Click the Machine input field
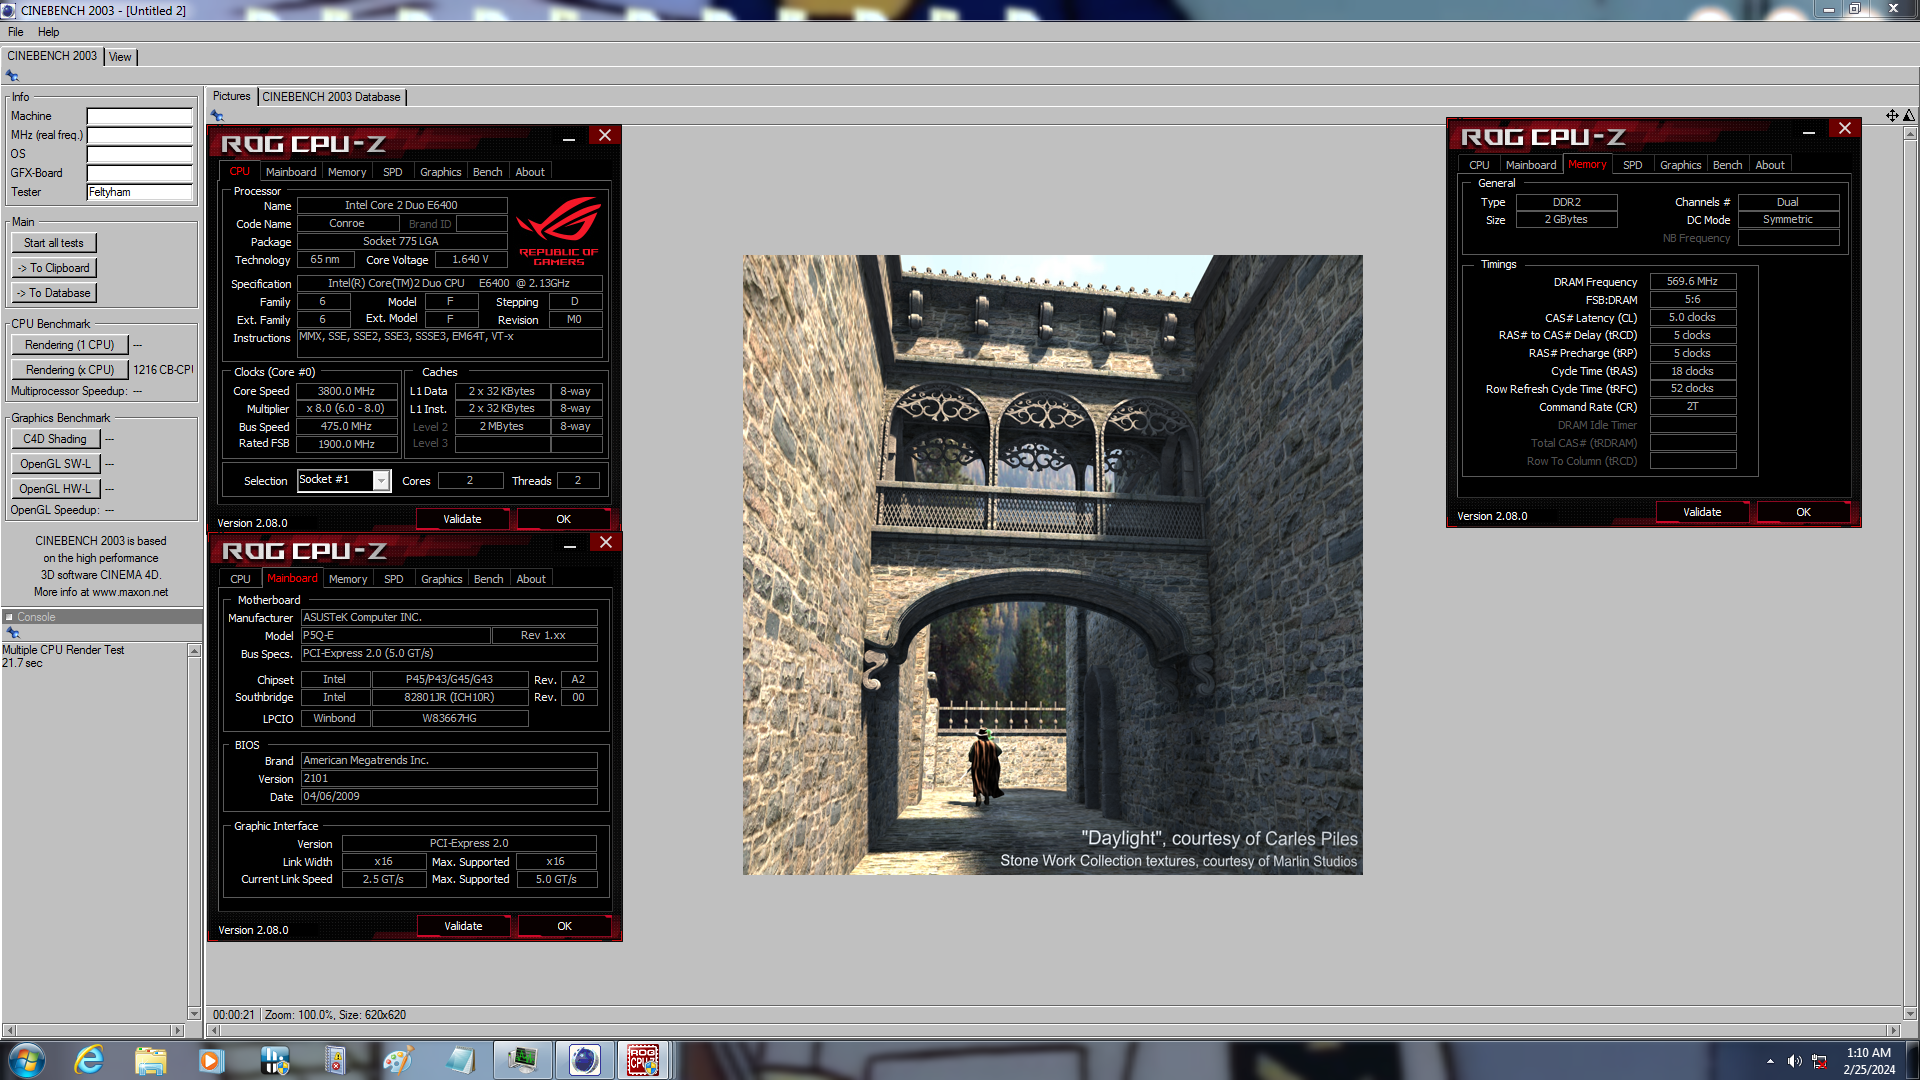Viewport: 1920px width, 1080px height. tap(139, 116)
